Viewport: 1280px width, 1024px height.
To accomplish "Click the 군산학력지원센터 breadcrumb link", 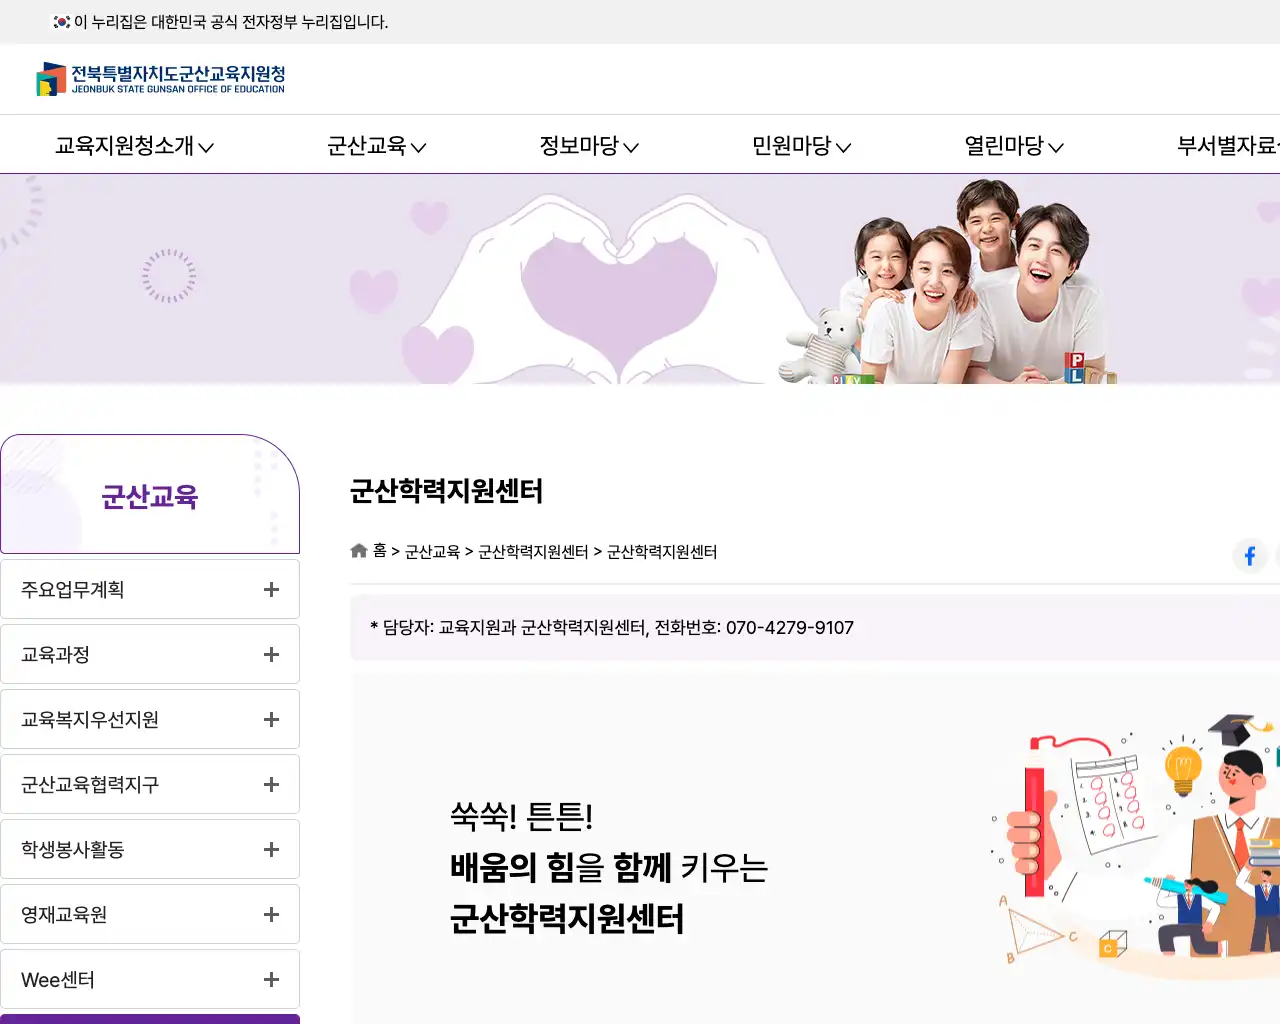I will click(531, 551).
